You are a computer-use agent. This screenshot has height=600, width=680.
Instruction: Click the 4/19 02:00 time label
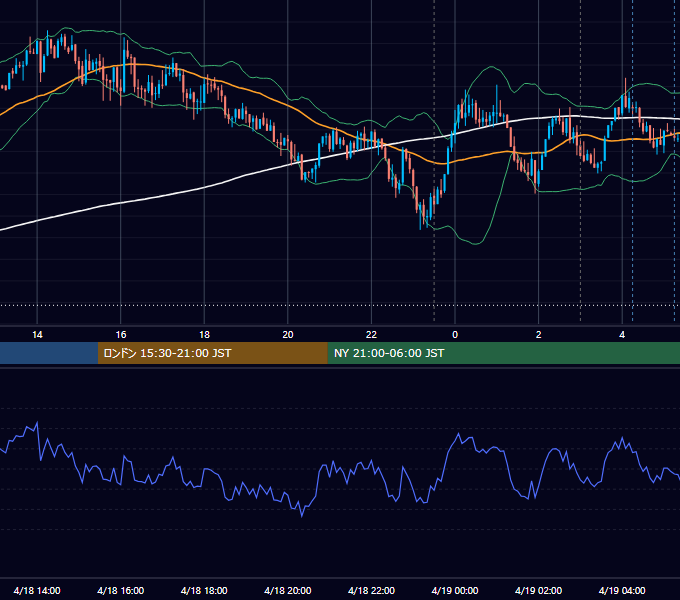click(538, 590)
